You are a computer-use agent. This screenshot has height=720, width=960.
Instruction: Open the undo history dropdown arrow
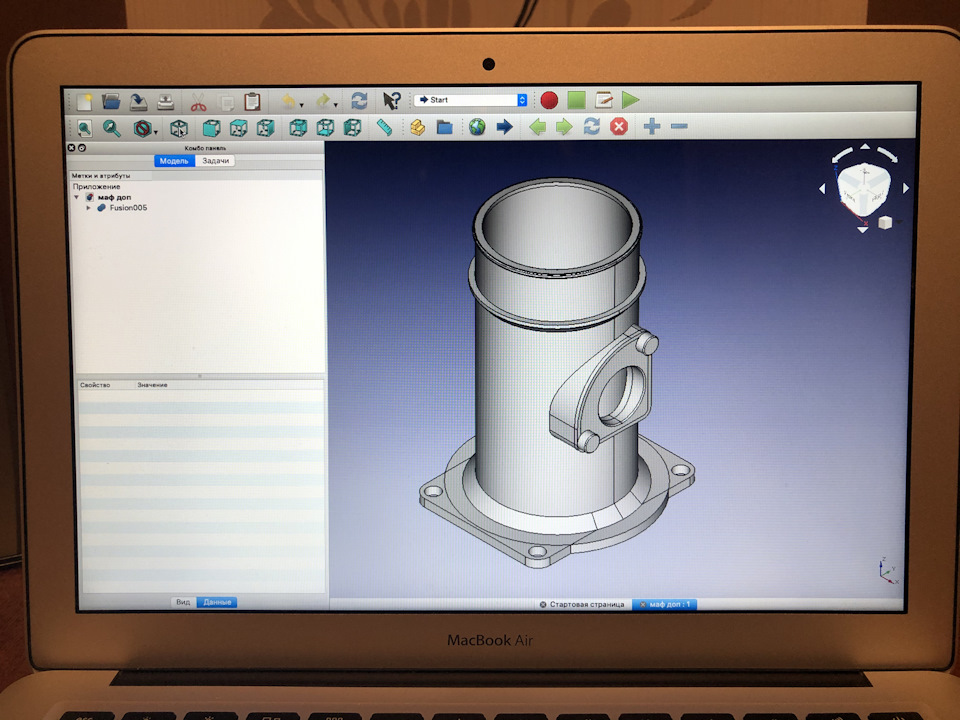point(301,105)
